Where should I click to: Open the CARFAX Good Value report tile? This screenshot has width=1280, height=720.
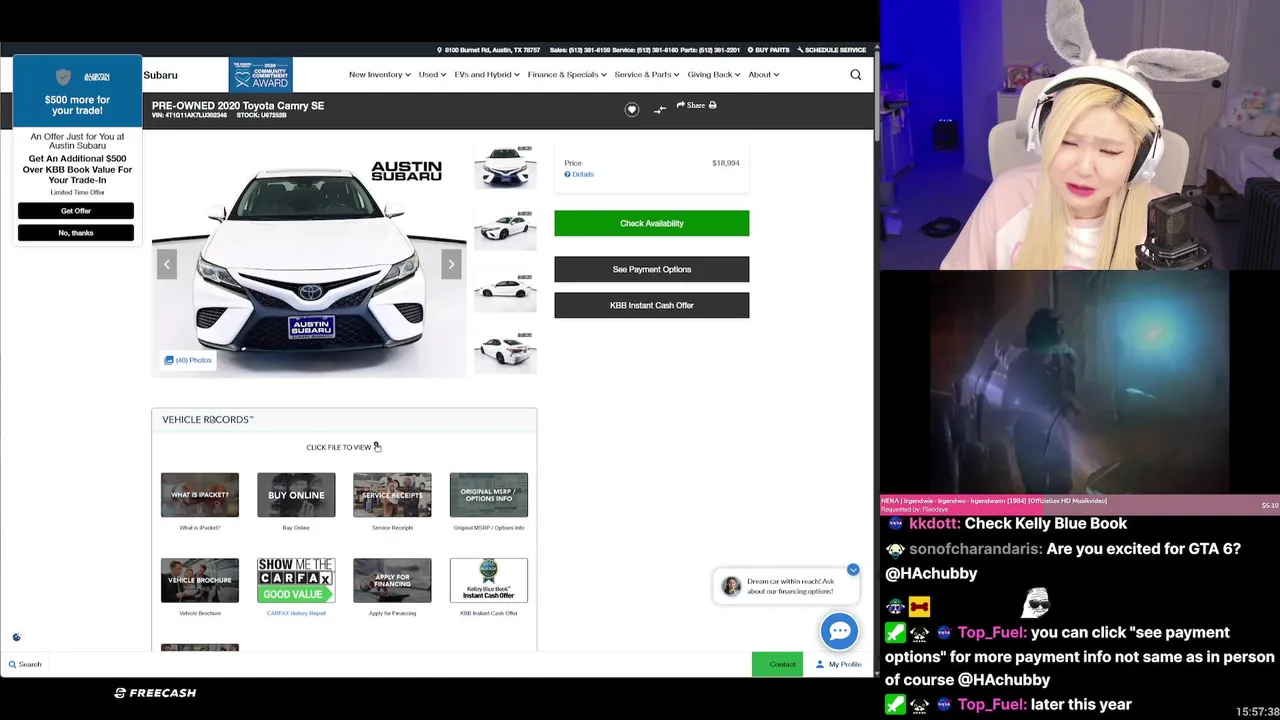(x=296, y=580)
